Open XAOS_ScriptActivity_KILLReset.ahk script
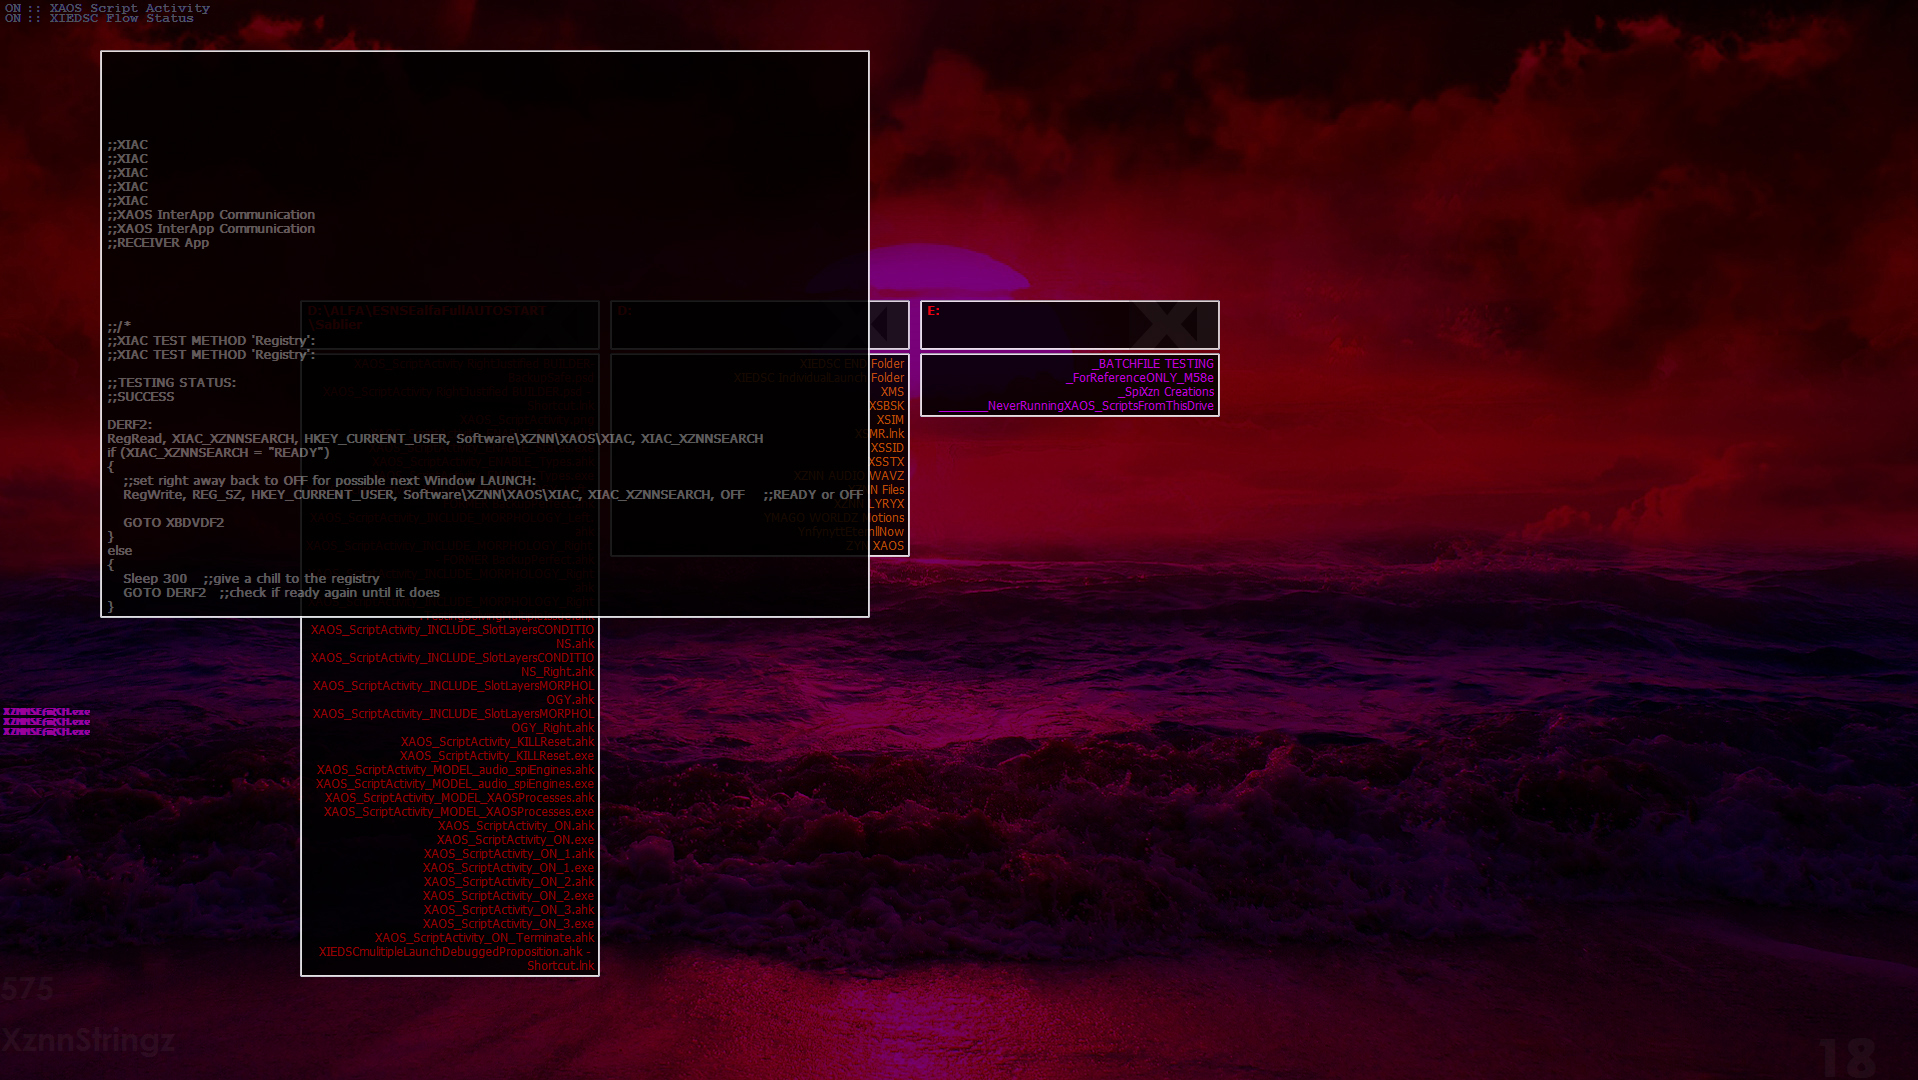This screenshot has width=1918, height=1080. (x=497, y=742)
